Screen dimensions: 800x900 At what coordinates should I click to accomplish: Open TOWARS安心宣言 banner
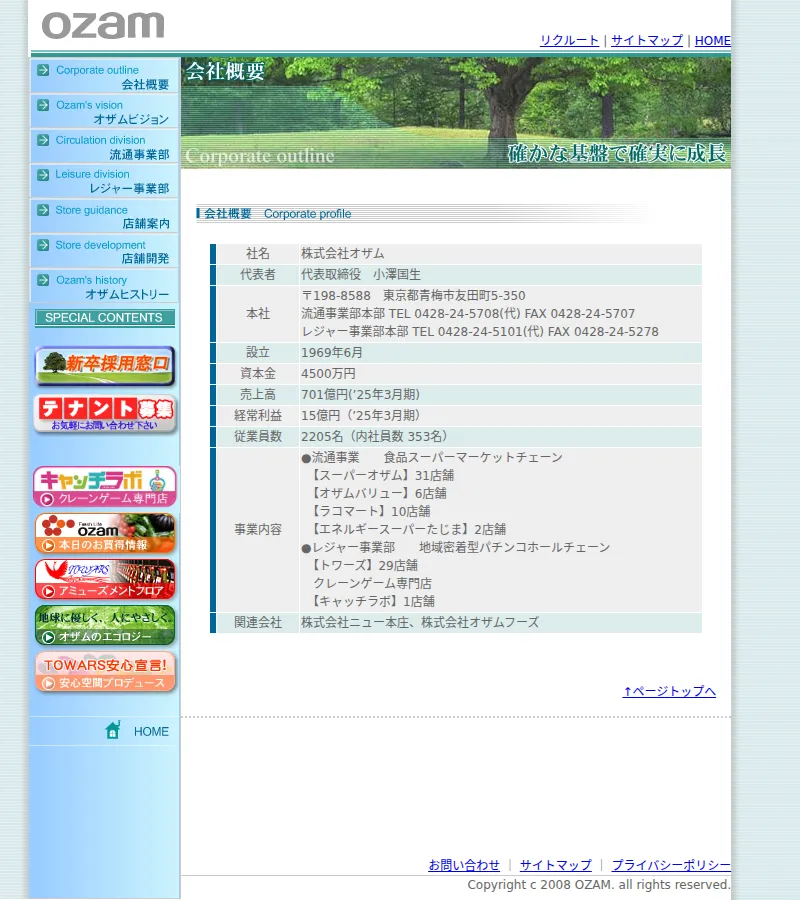point(104,672)
